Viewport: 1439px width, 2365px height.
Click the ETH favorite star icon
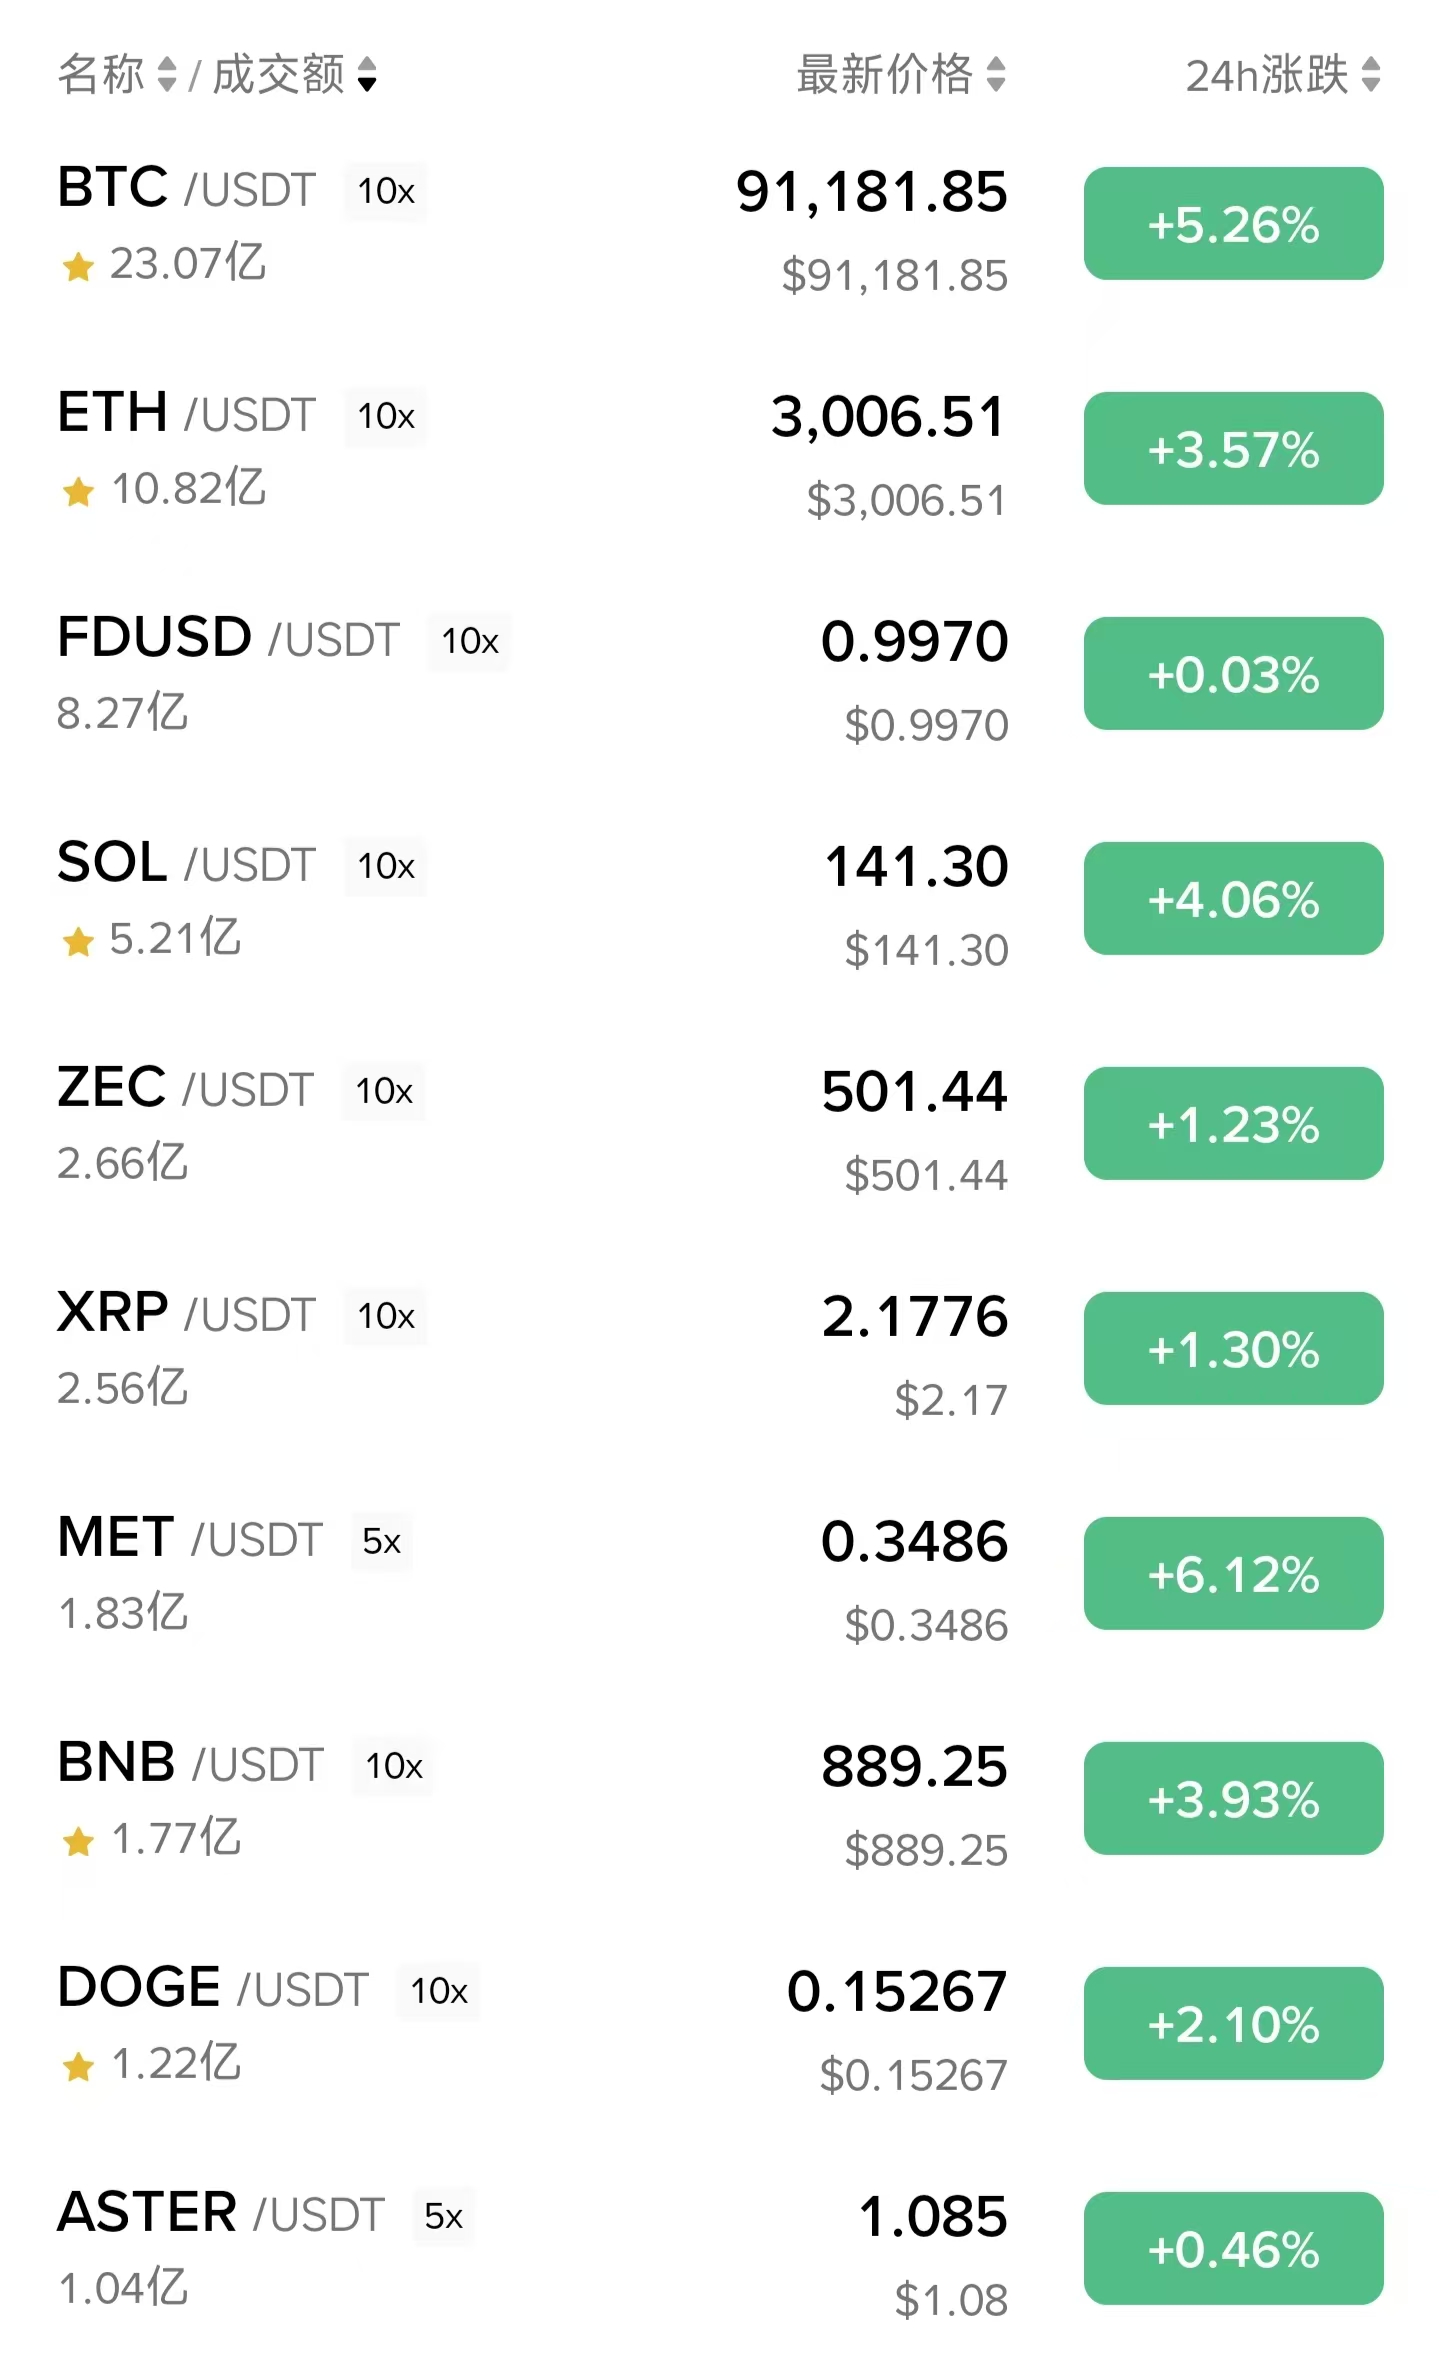tap(78, 491)
